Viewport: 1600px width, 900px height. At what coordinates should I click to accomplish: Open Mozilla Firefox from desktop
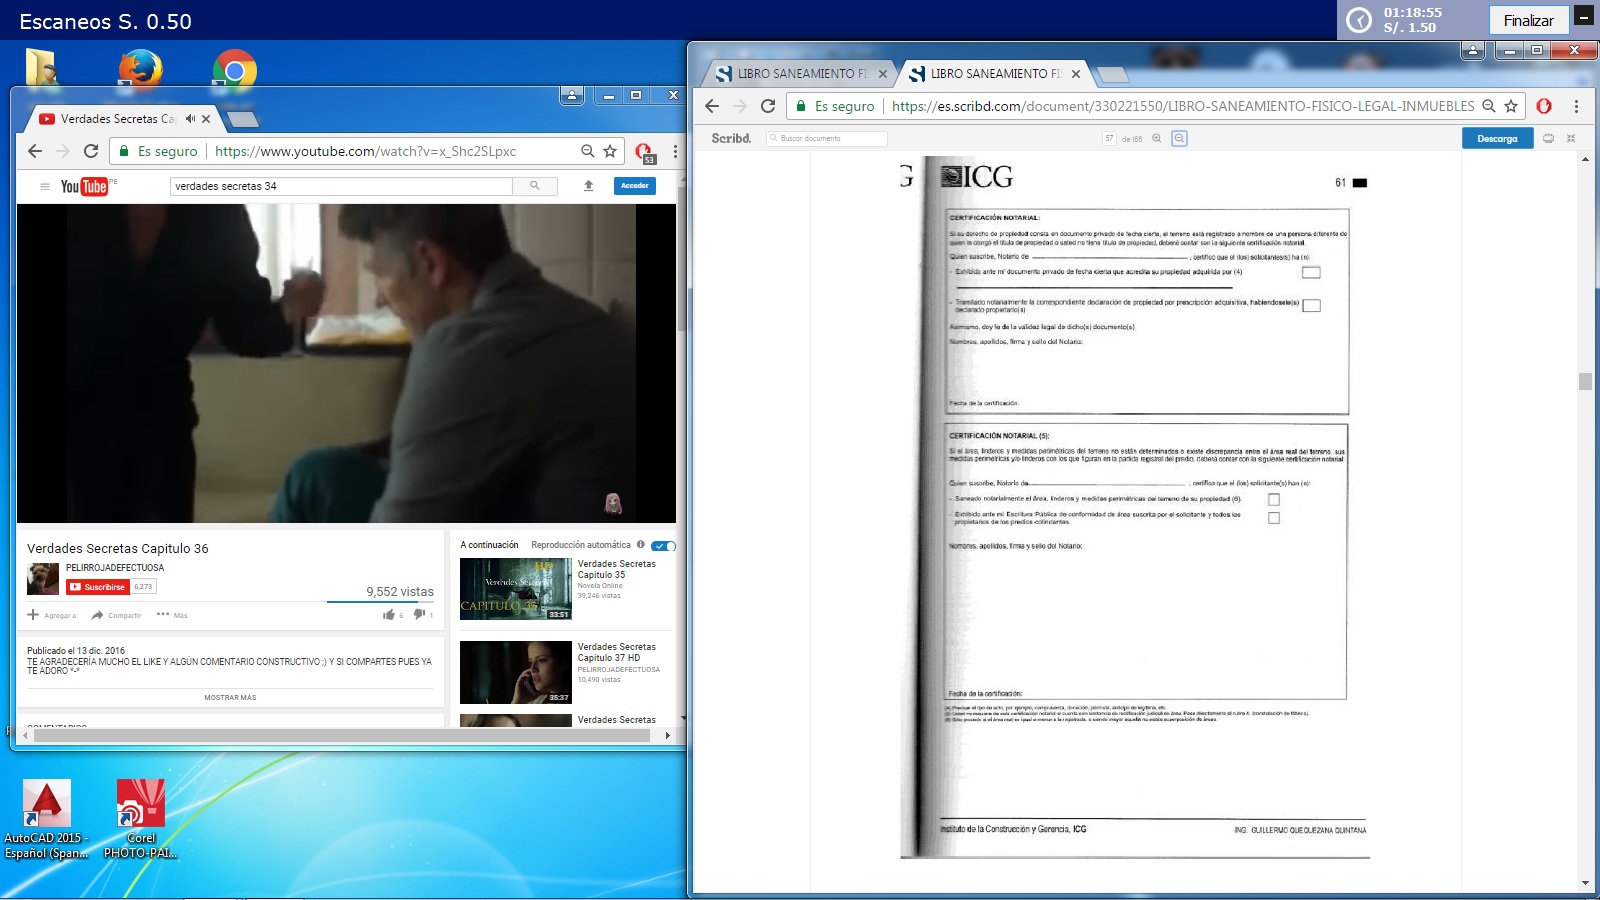(140, 70)
